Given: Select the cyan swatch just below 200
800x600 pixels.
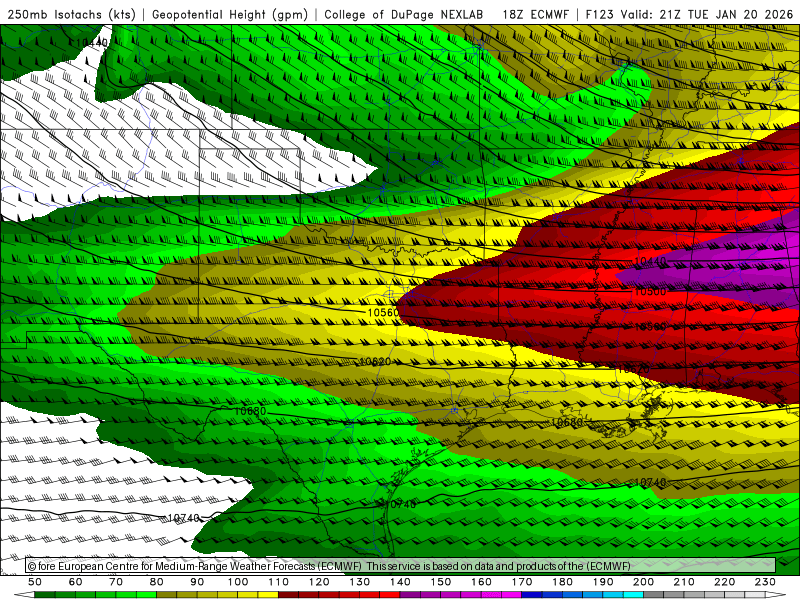Looking at the screenshot, I should [x=633, y=594].
